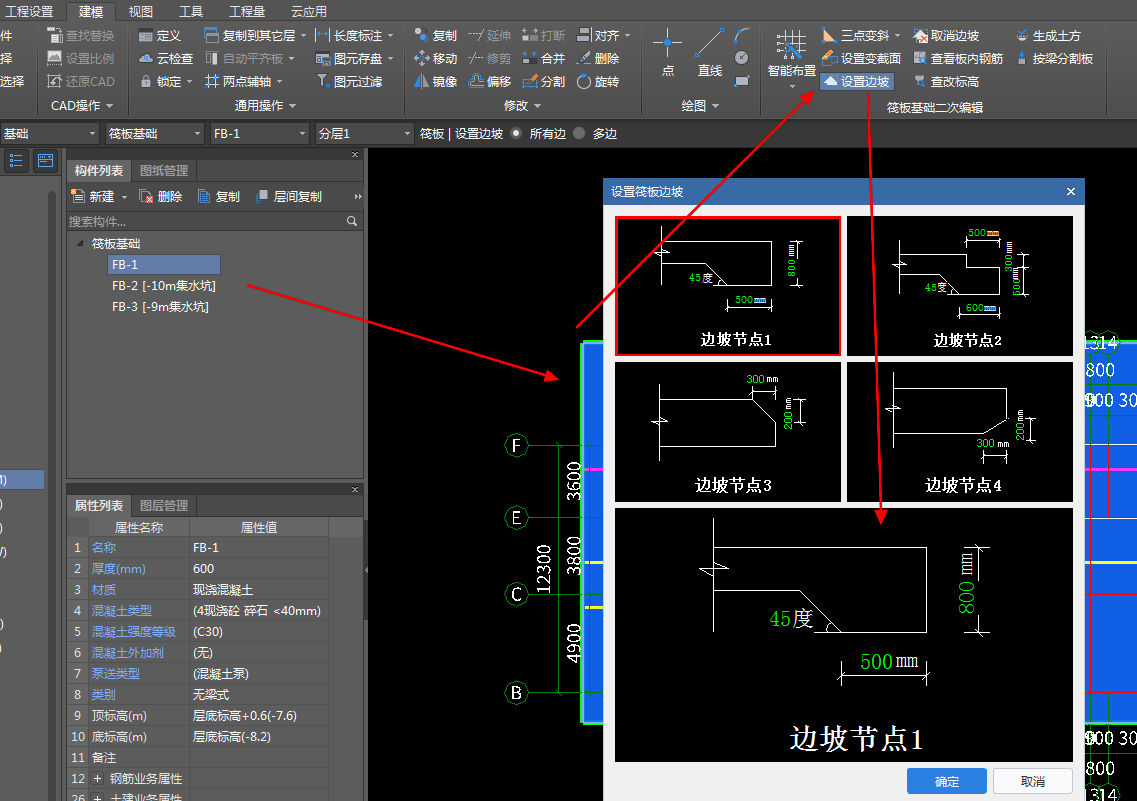The width and height of the screenshot is (1137, 801).
Task: Run the 云检查 cloud check
Action: [x=166, y=58]
